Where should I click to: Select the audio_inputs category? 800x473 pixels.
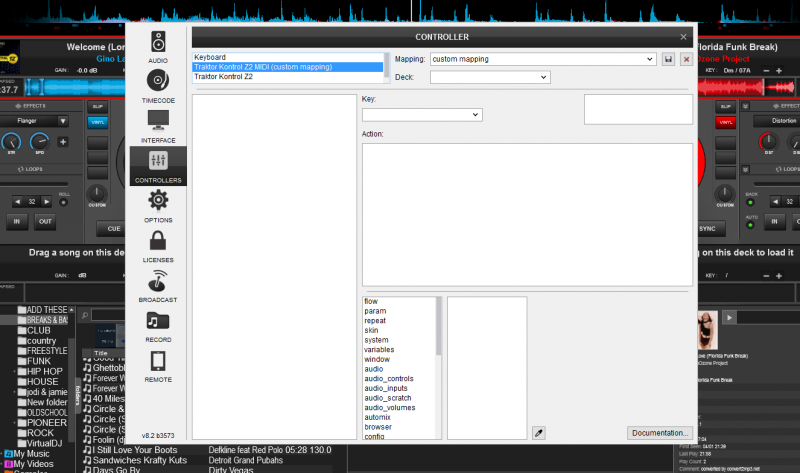click(x=386, y=388)
